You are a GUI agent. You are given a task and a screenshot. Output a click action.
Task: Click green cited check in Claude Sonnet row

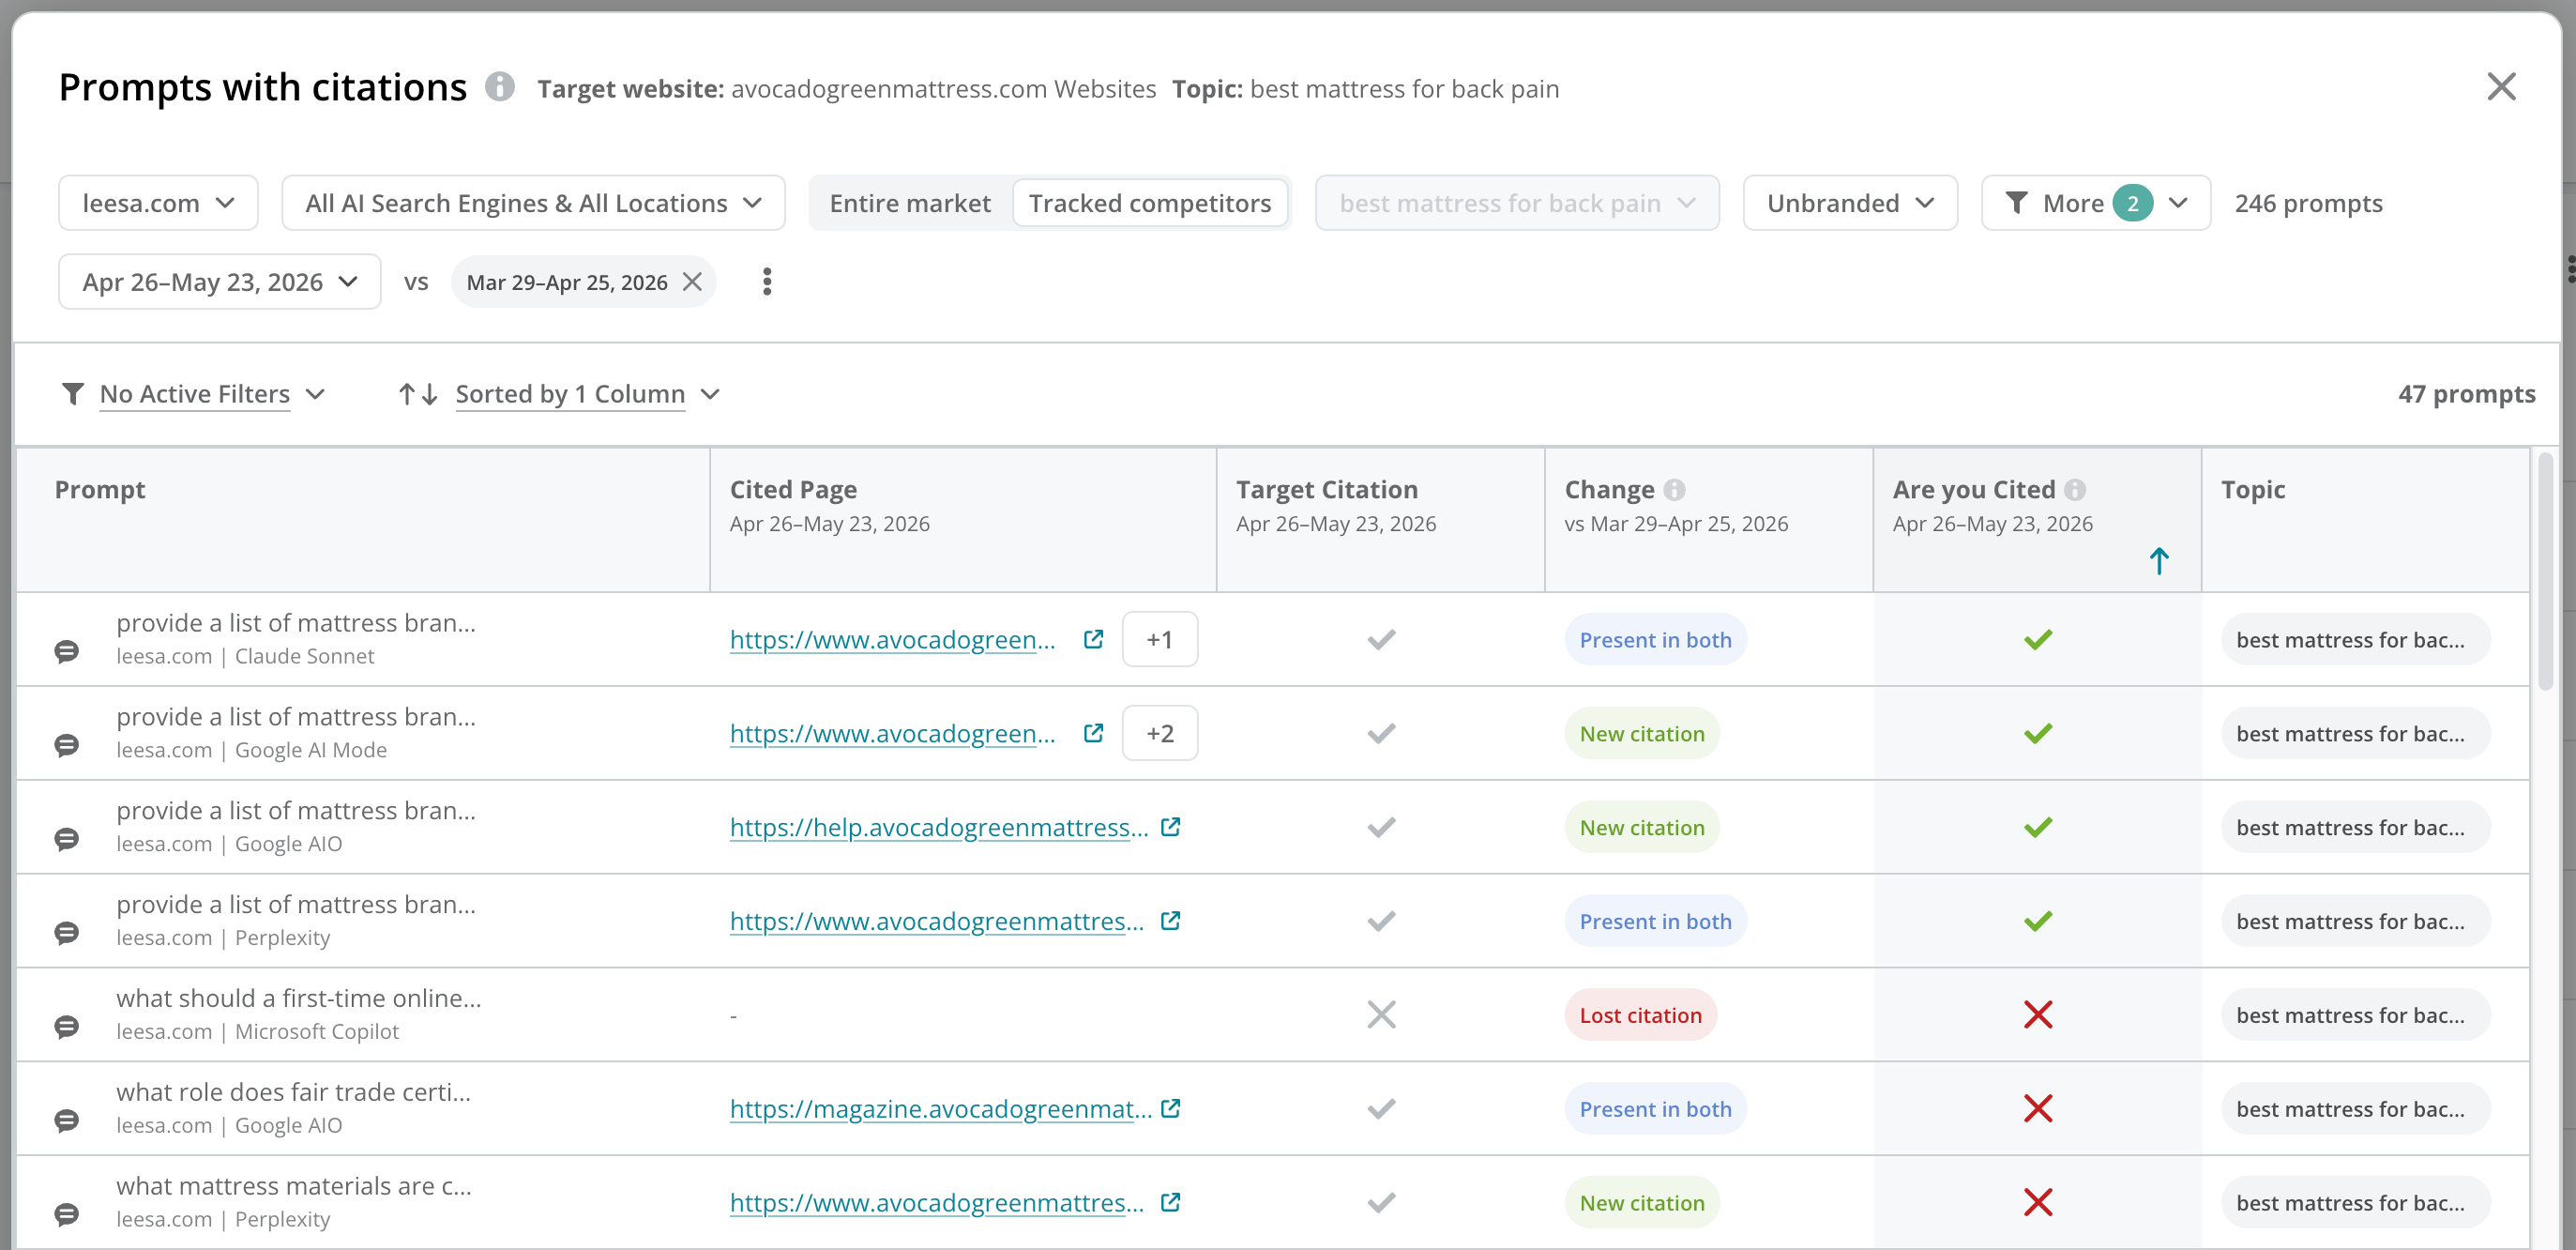pyautogui.click(x=2037, y=640)
